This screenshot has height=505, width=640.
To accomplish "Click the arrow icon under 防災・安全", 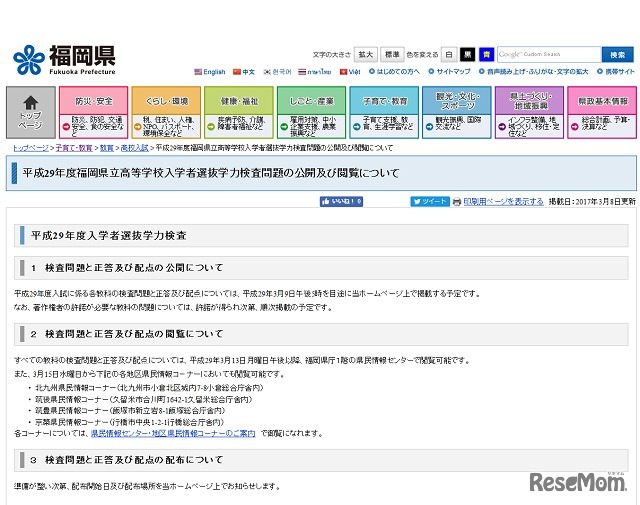I will coord(66,127).
